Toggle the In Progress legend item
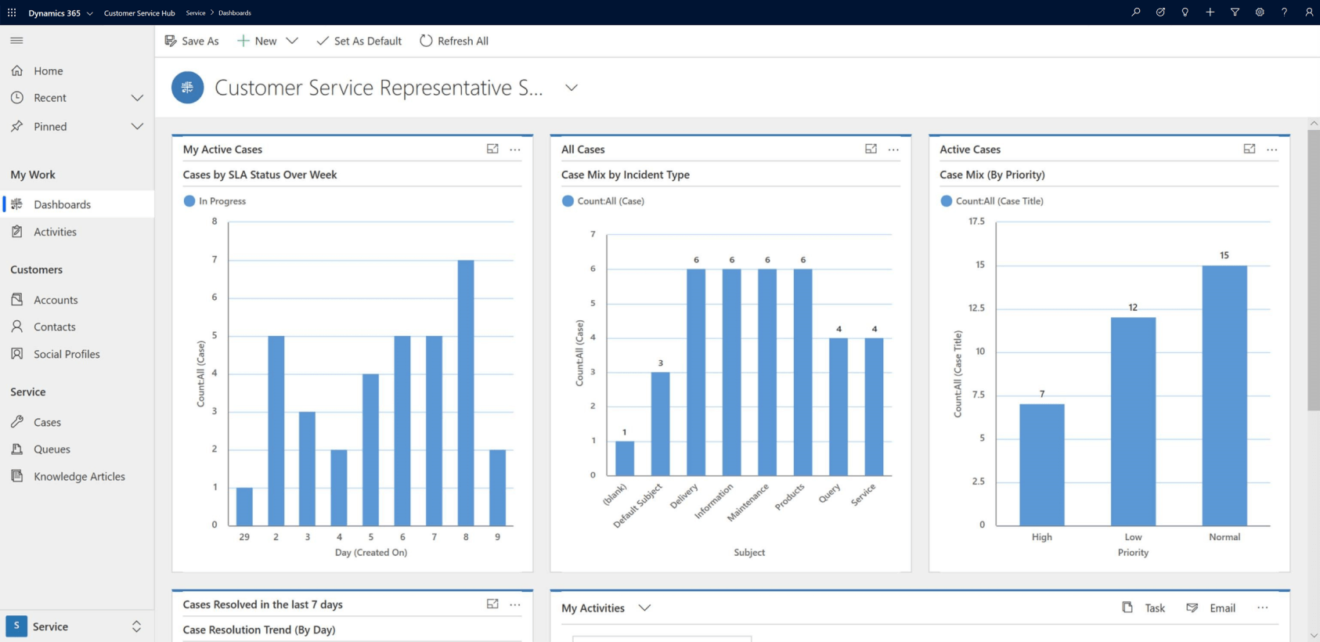 pos(215,203)
